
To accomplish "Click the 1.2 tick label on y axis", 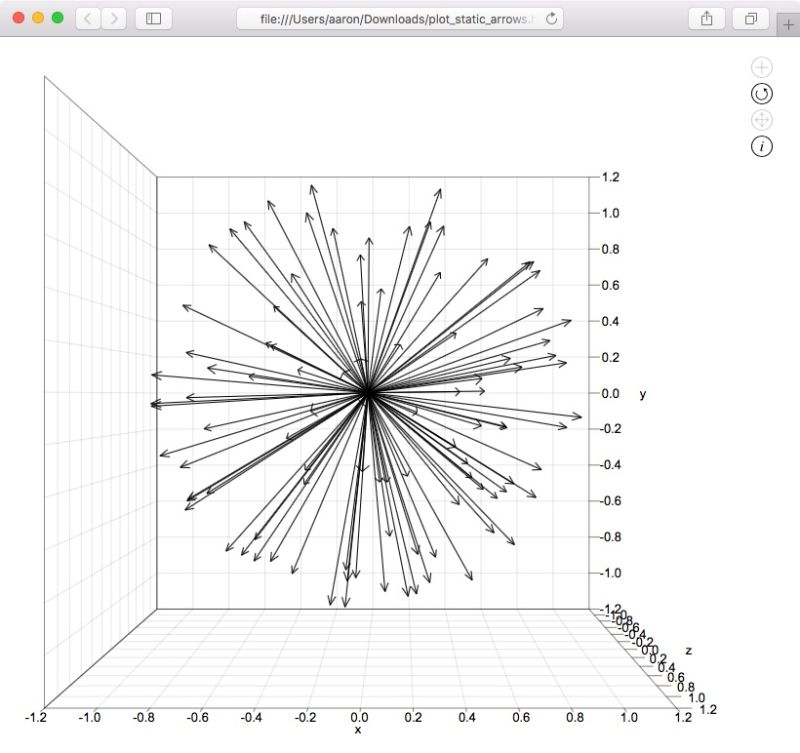I will point(611,175).
